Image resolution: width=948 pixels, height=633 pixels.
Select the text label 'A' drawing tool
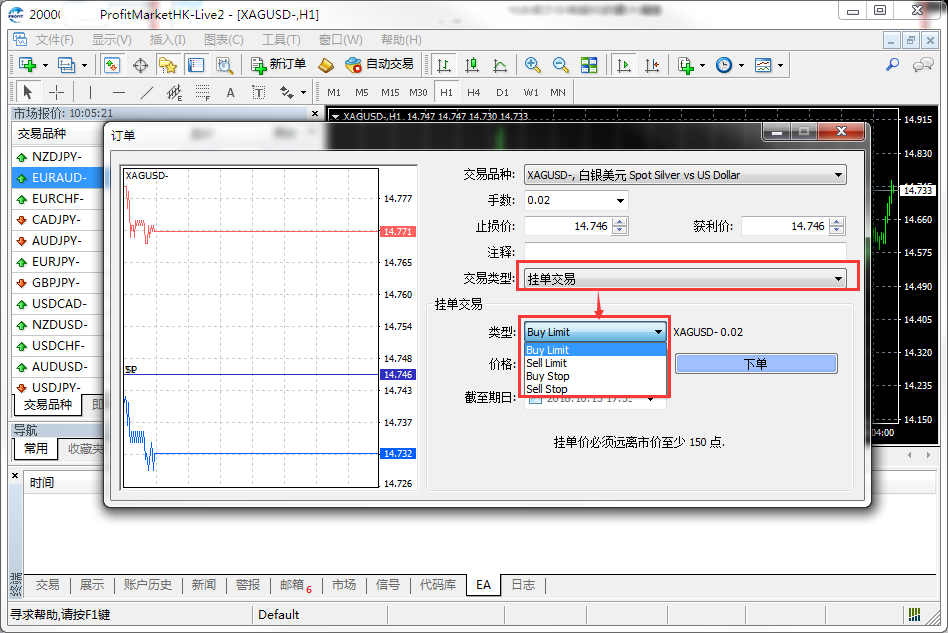tap(230, 92)
